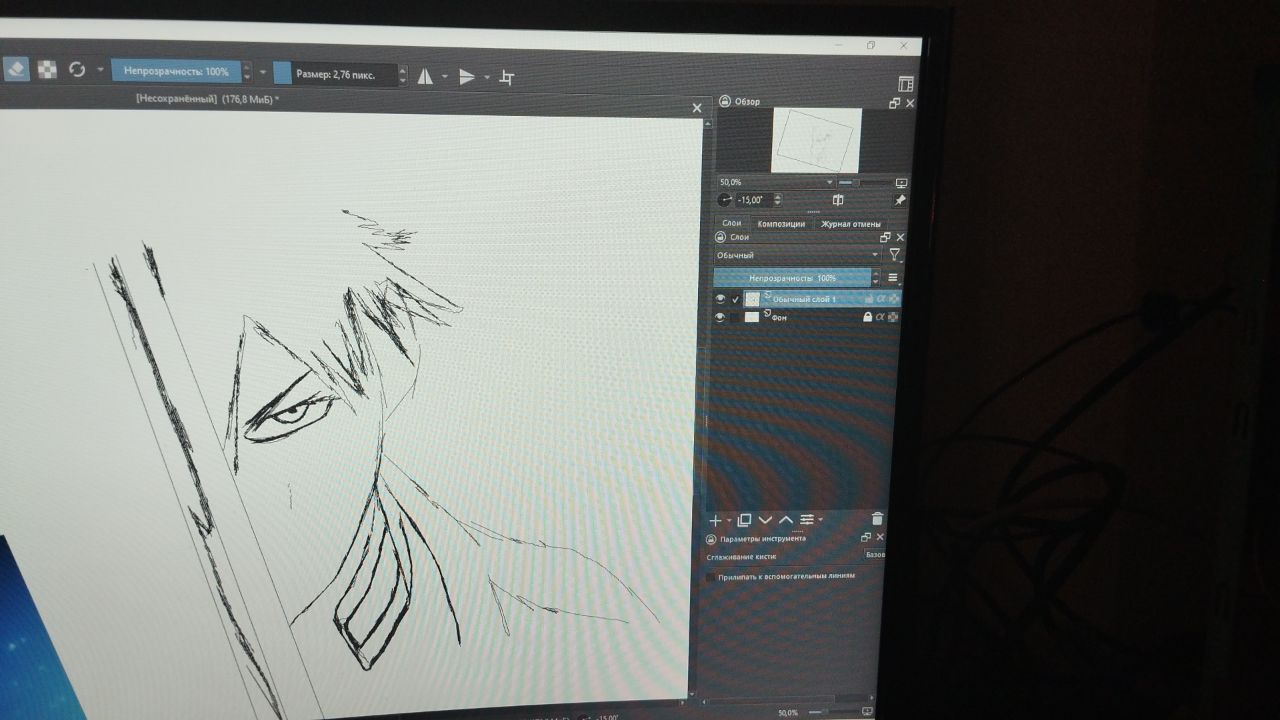
Task: Hide the Фон layer
Action: pyautogui.click(x=720, y=317)
